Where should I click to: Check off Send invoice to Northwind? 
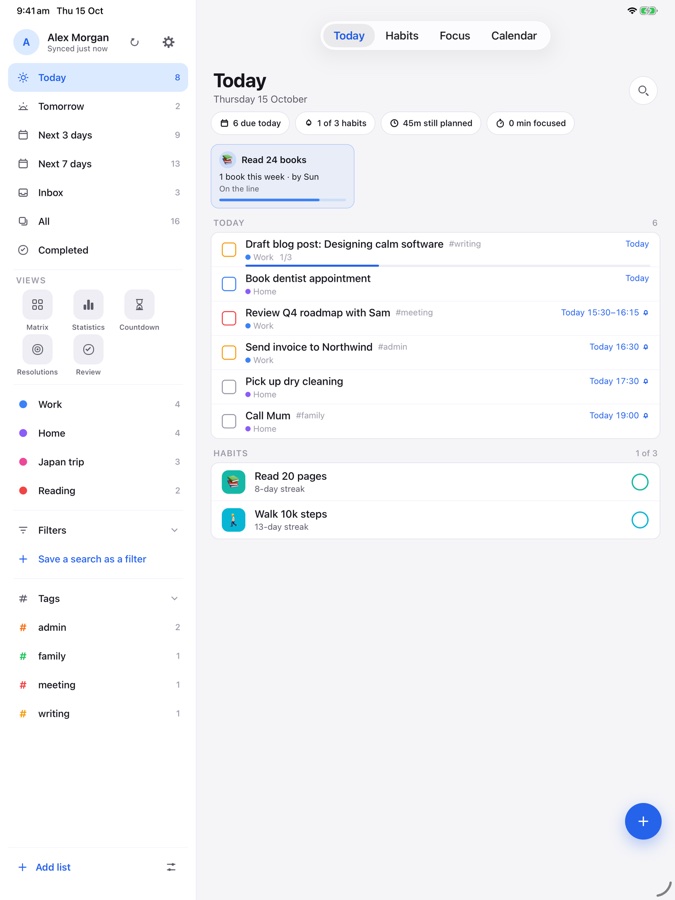pos(229,352)
